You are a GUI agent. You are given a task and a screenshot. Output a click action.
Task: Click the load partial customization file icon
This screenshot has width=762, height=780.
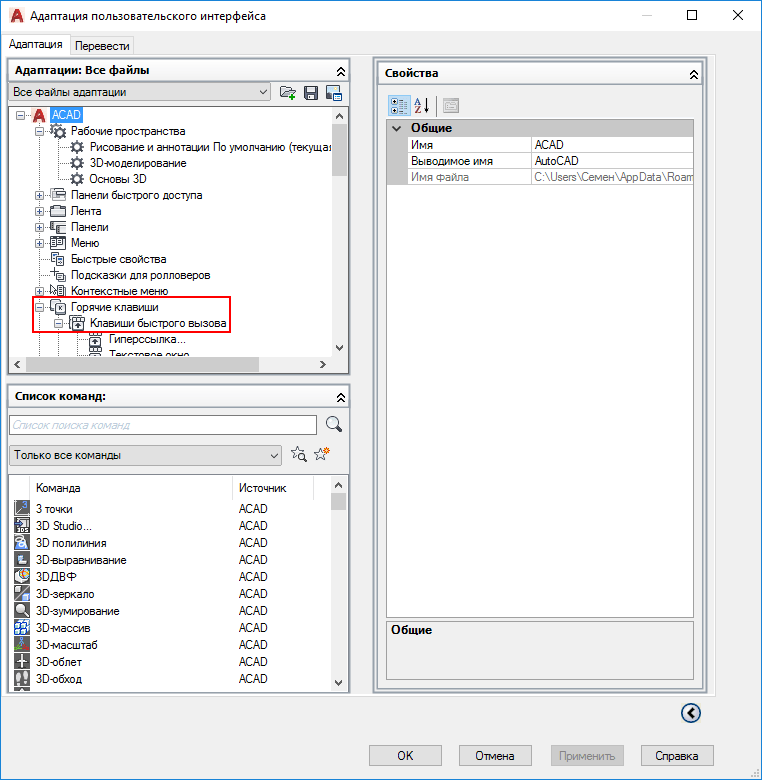pos(288,92)
